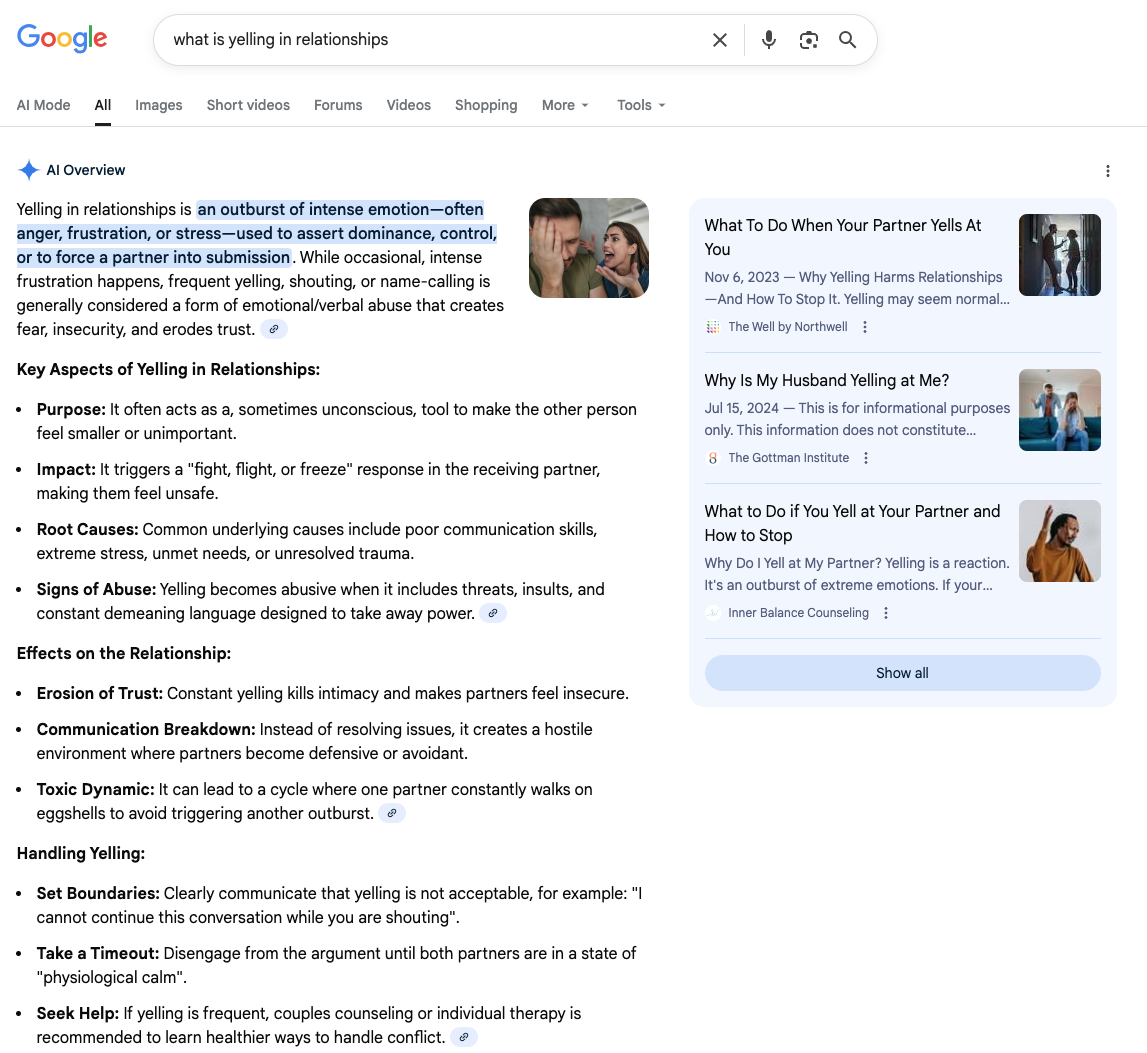Screen dimensions: 1147x1053
Task: Select the All tab
Action: tap(102, 105)
